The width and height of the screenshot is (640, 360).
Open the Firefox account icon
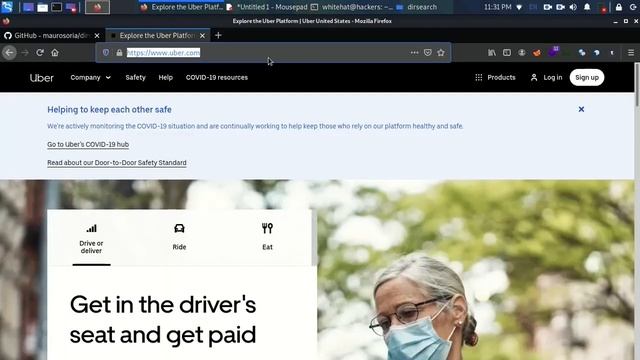pyautogui.click(x=522, y=53)
